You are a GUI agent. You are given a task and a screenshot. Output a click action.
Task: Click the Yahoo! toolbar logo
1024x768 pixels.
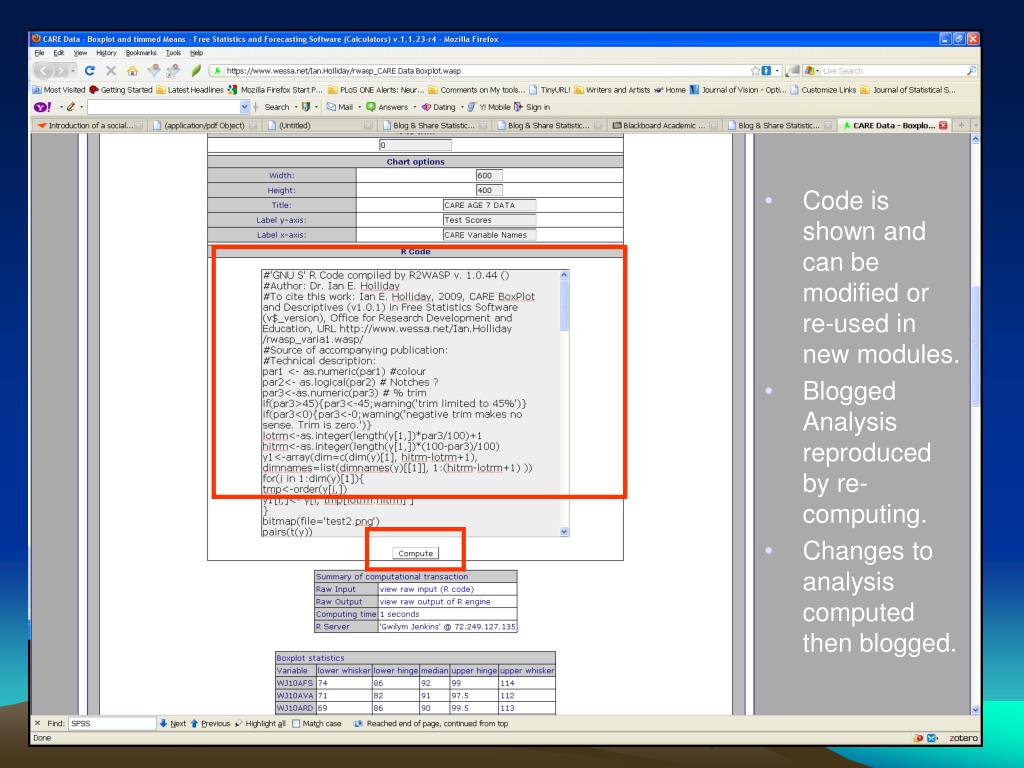pos(42,106)
